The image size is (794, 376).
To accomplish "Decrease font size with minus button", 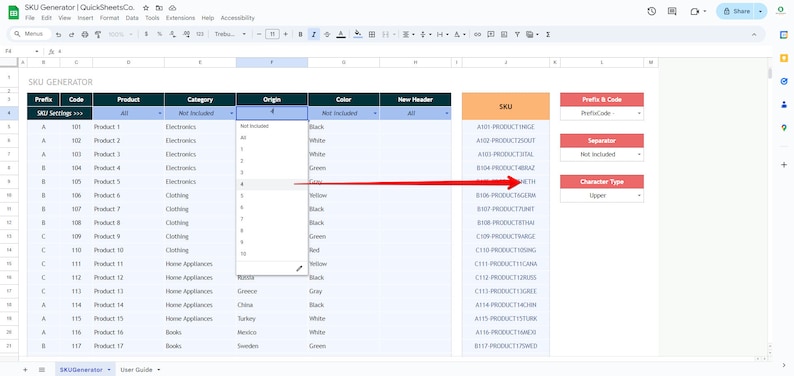I will coord(259,34).
